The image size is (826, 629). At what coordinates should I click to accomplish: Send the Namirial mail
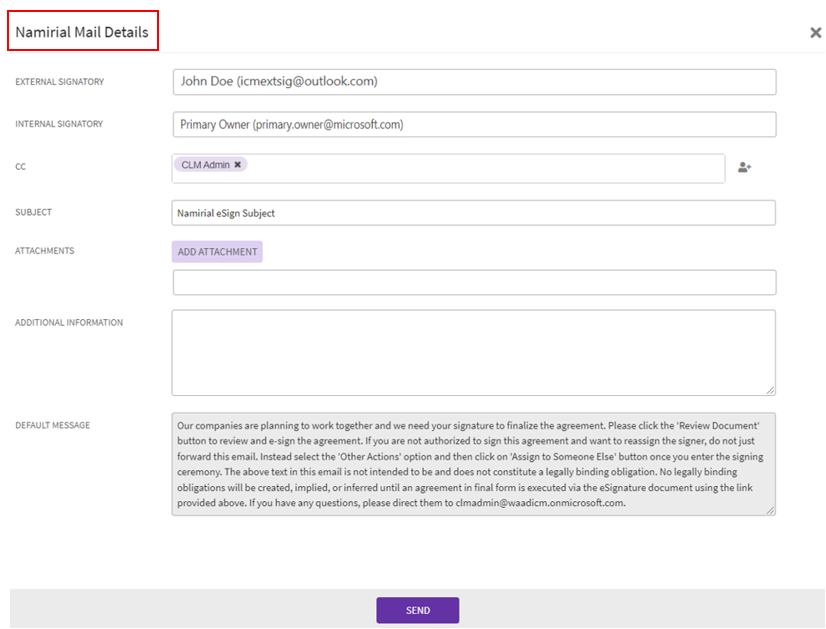pyautogui.click(x=417, y=611)
